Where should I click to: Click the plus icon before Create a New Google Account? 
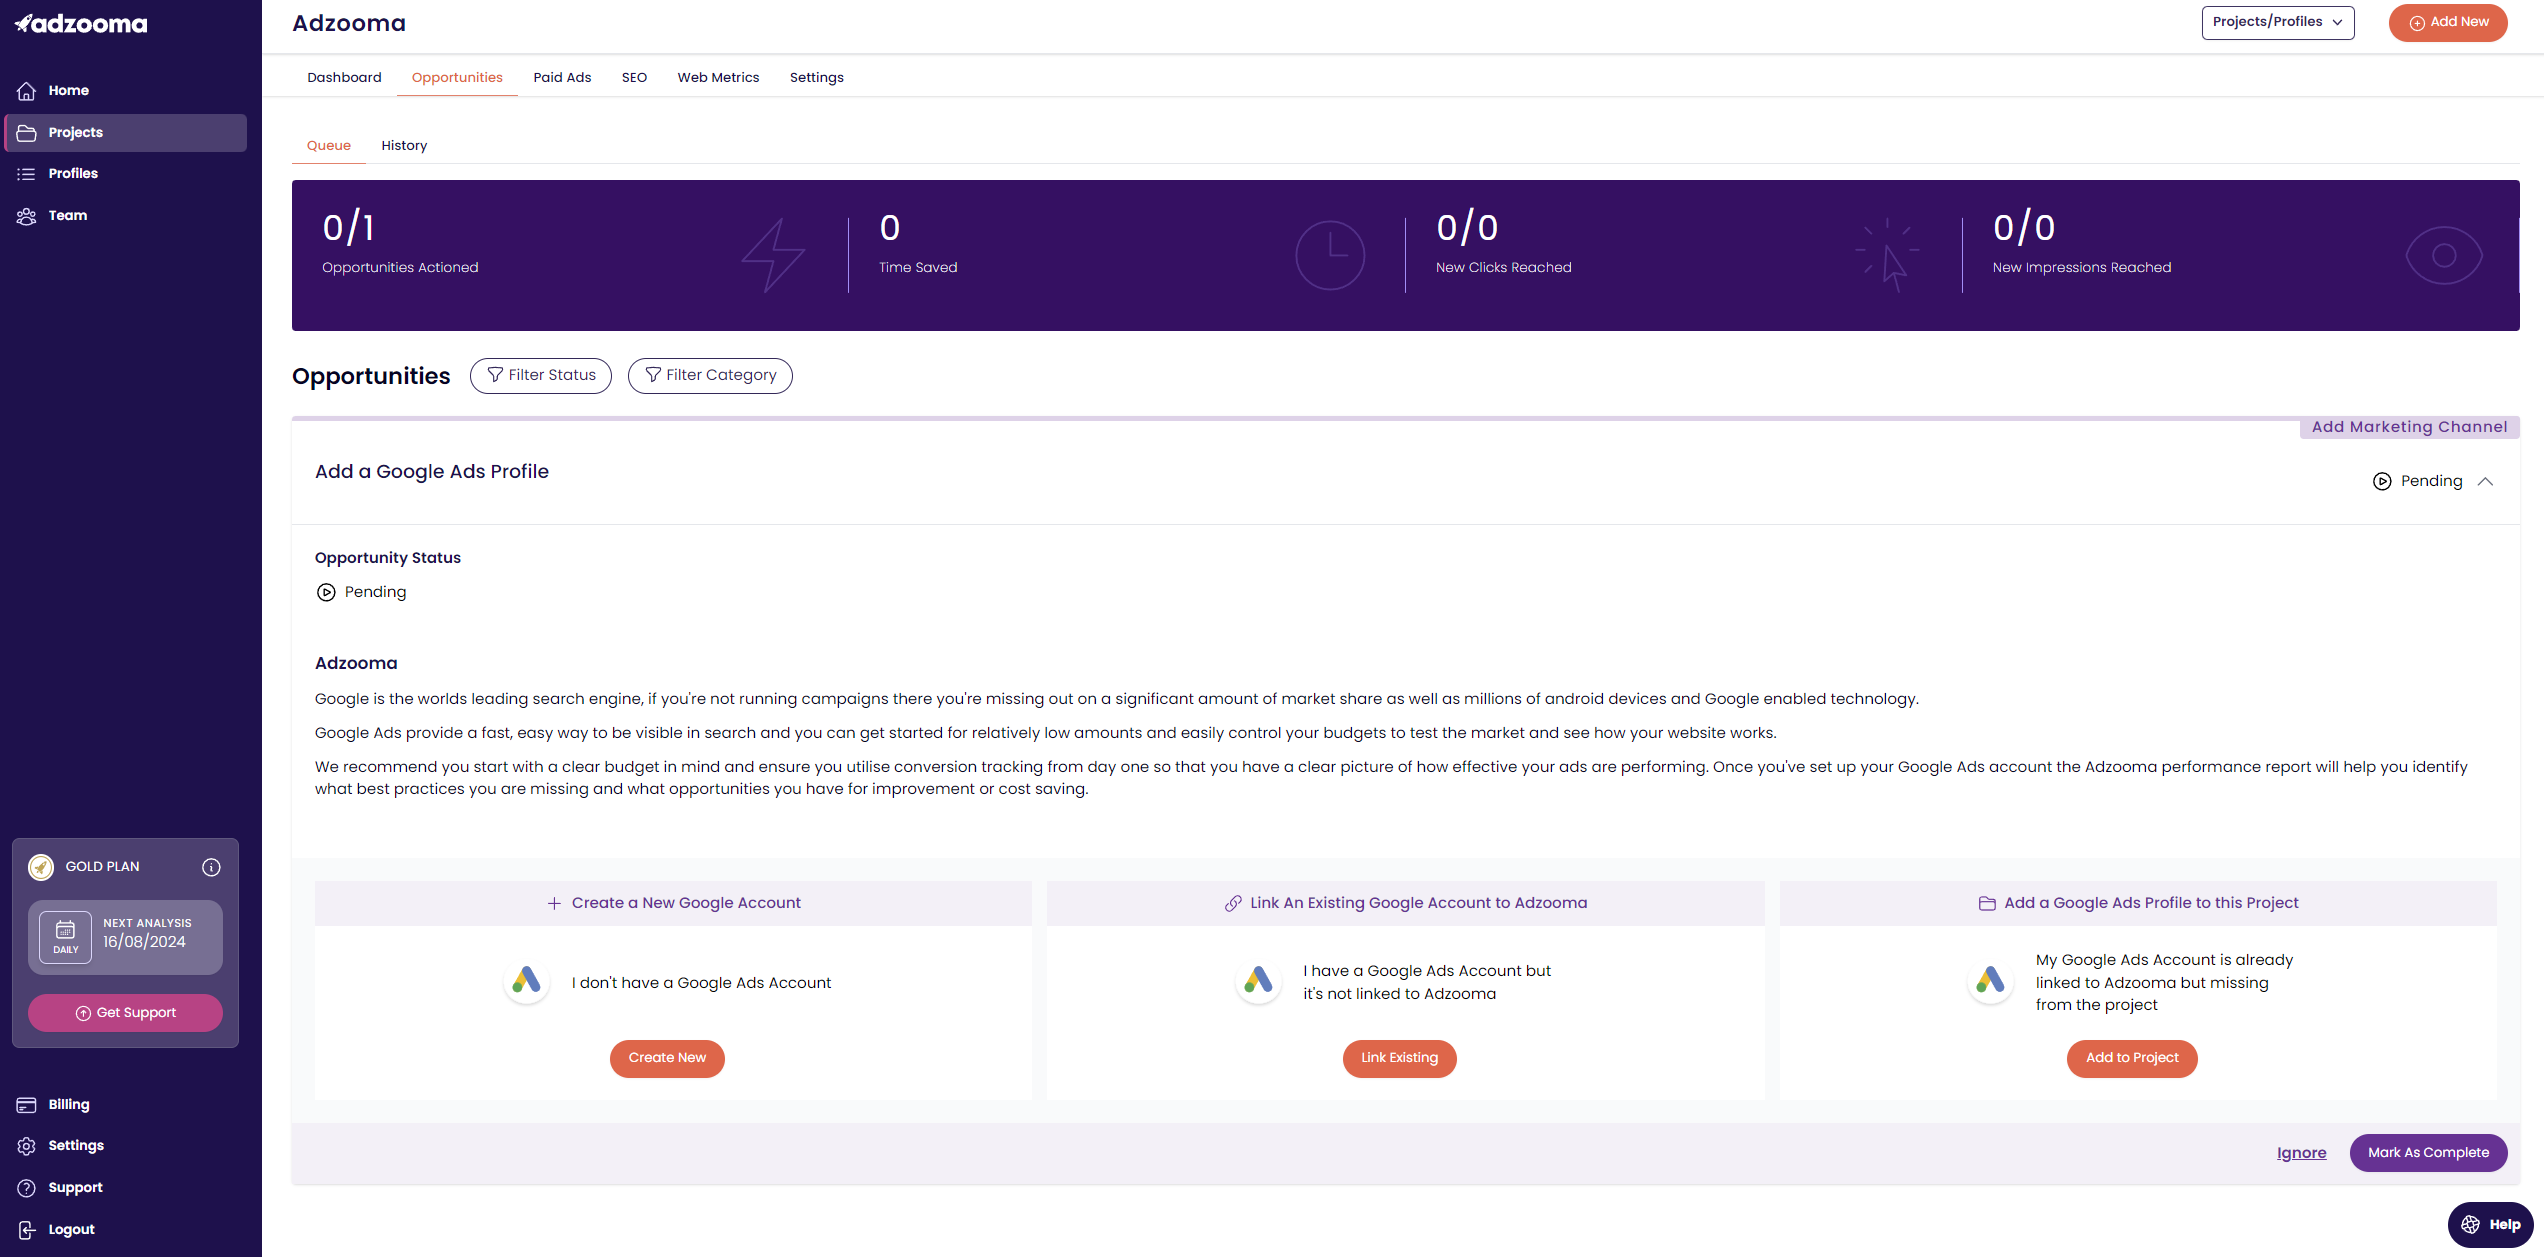554,903
